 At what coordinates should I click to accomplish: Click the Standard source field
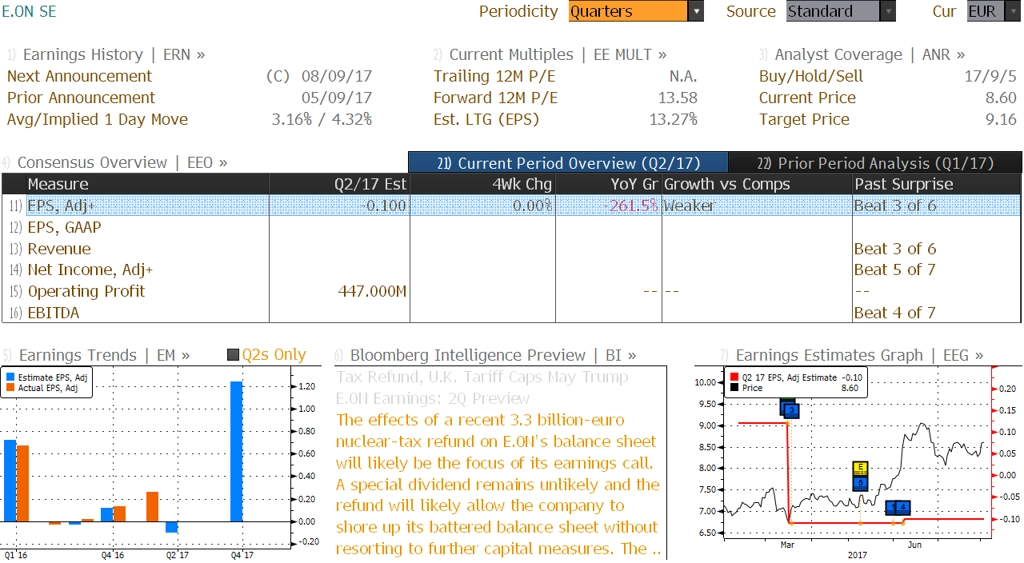[833, 11]
